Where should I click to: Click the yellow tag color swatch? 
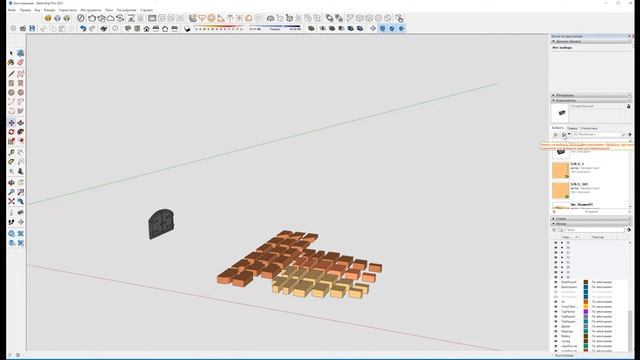tap(585, 307)
